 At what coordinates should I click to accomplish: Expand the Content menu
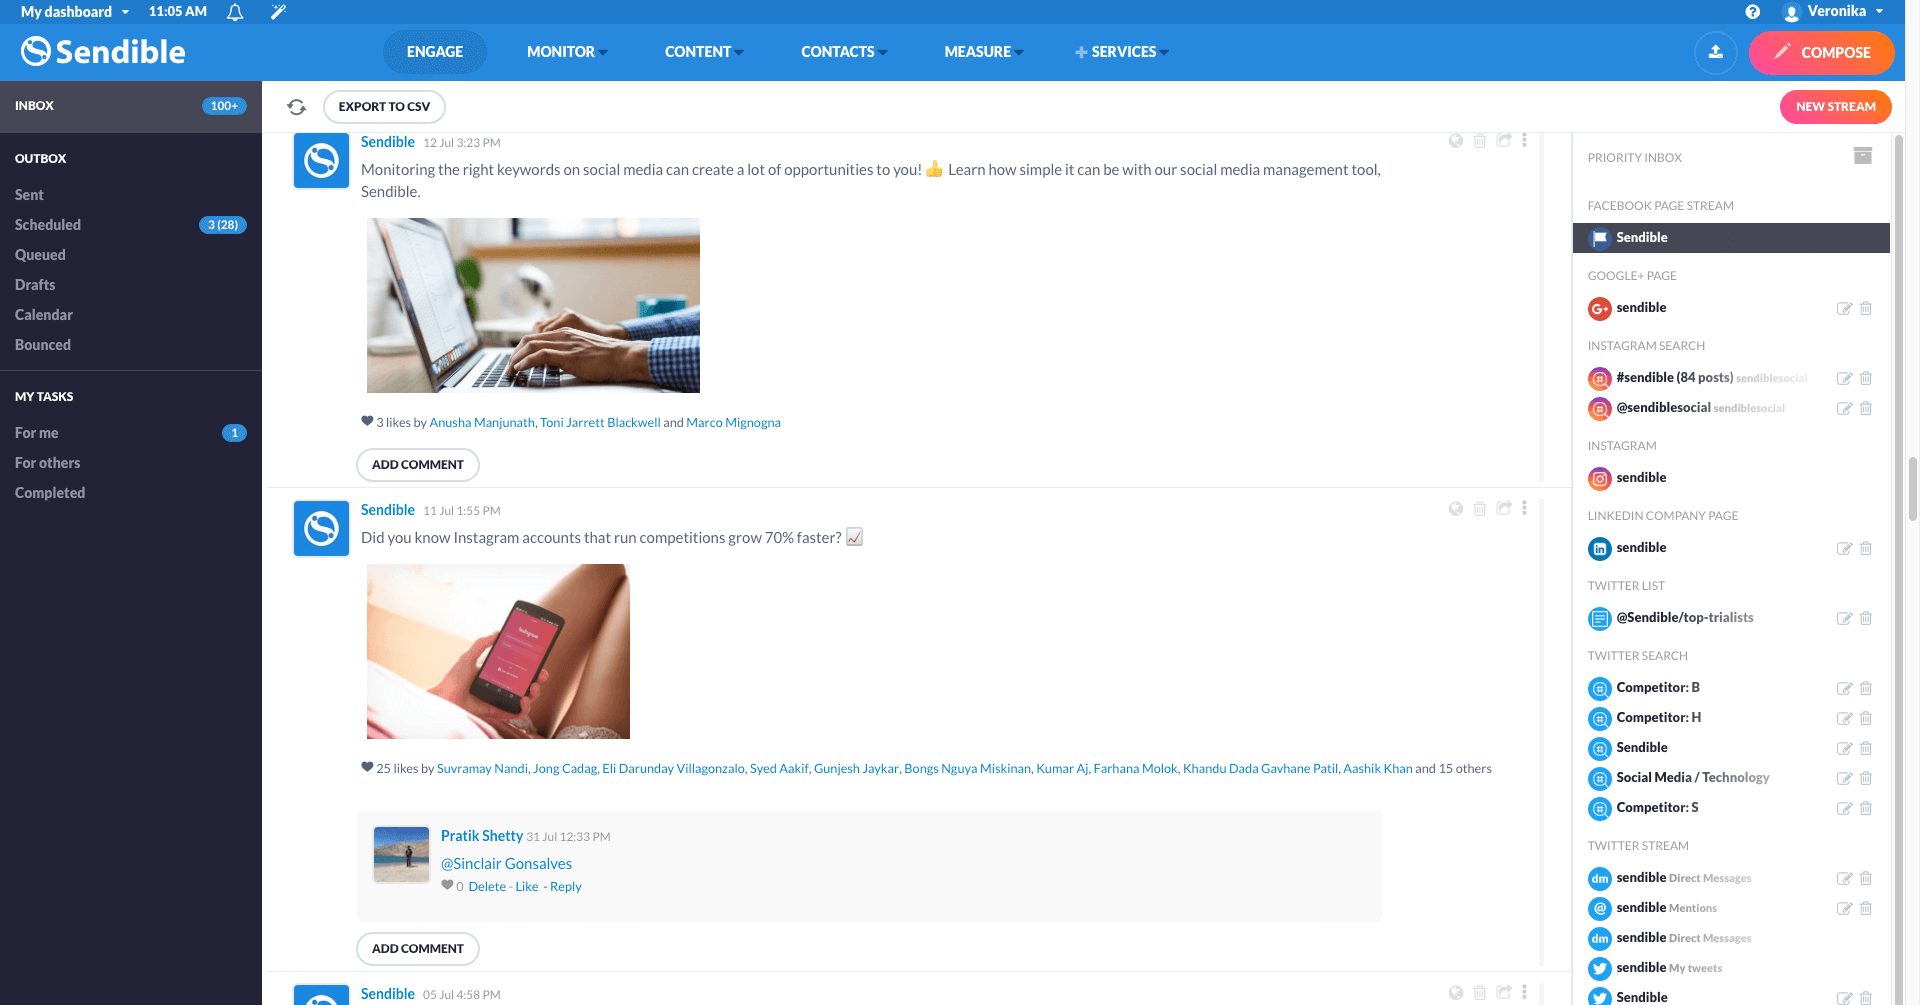[704, 52]
